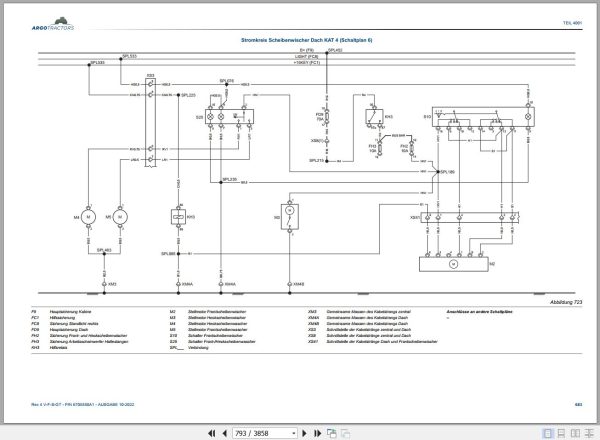Click the go to next view icon
The width and height of the screenshot is (600, 440).
coord(345,433)
